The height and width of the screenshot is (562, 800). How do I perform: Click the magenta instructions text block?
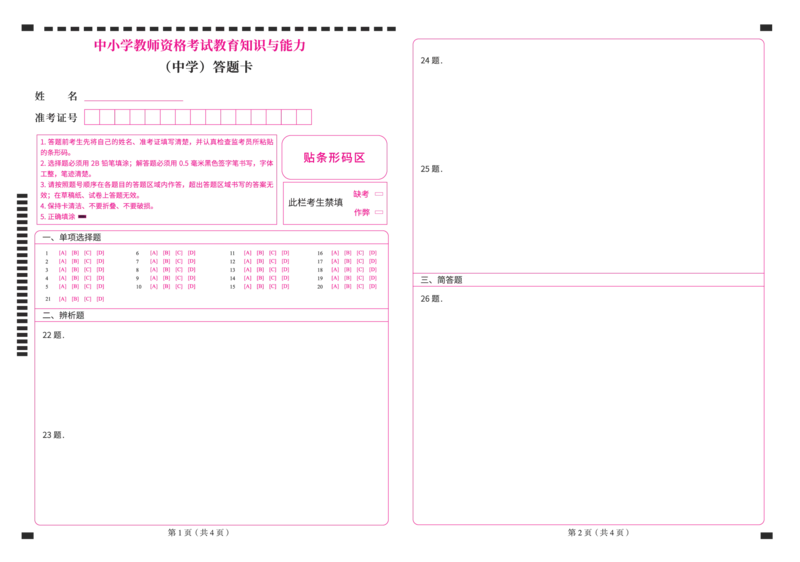155,177
